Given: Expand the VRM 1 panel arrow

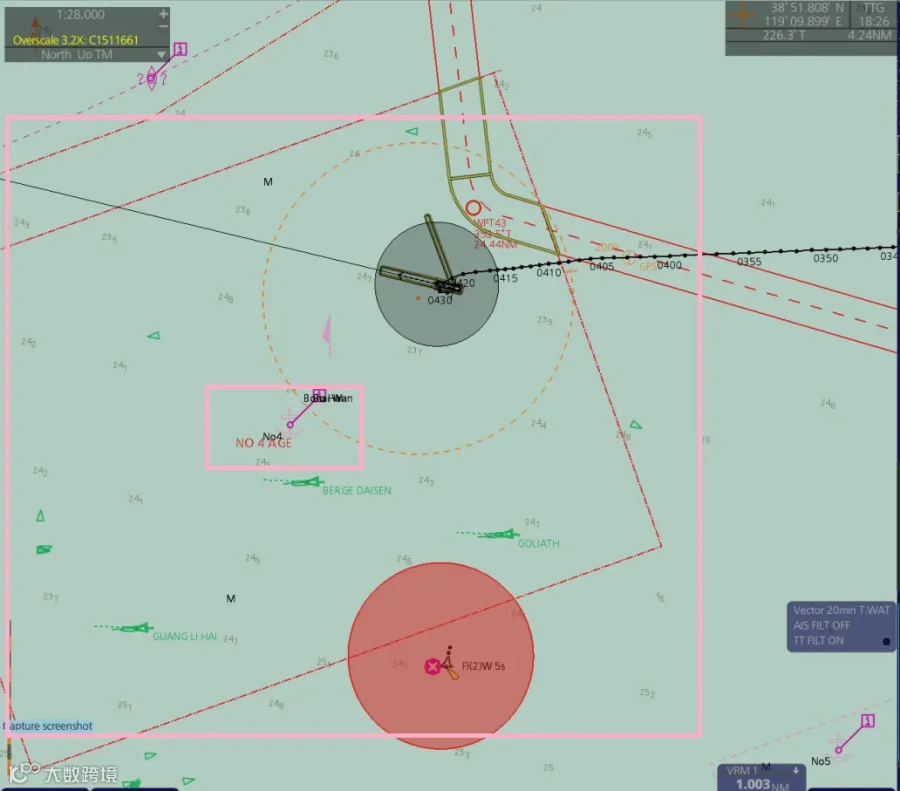Looking at the screenshot, I should [796, 770].
